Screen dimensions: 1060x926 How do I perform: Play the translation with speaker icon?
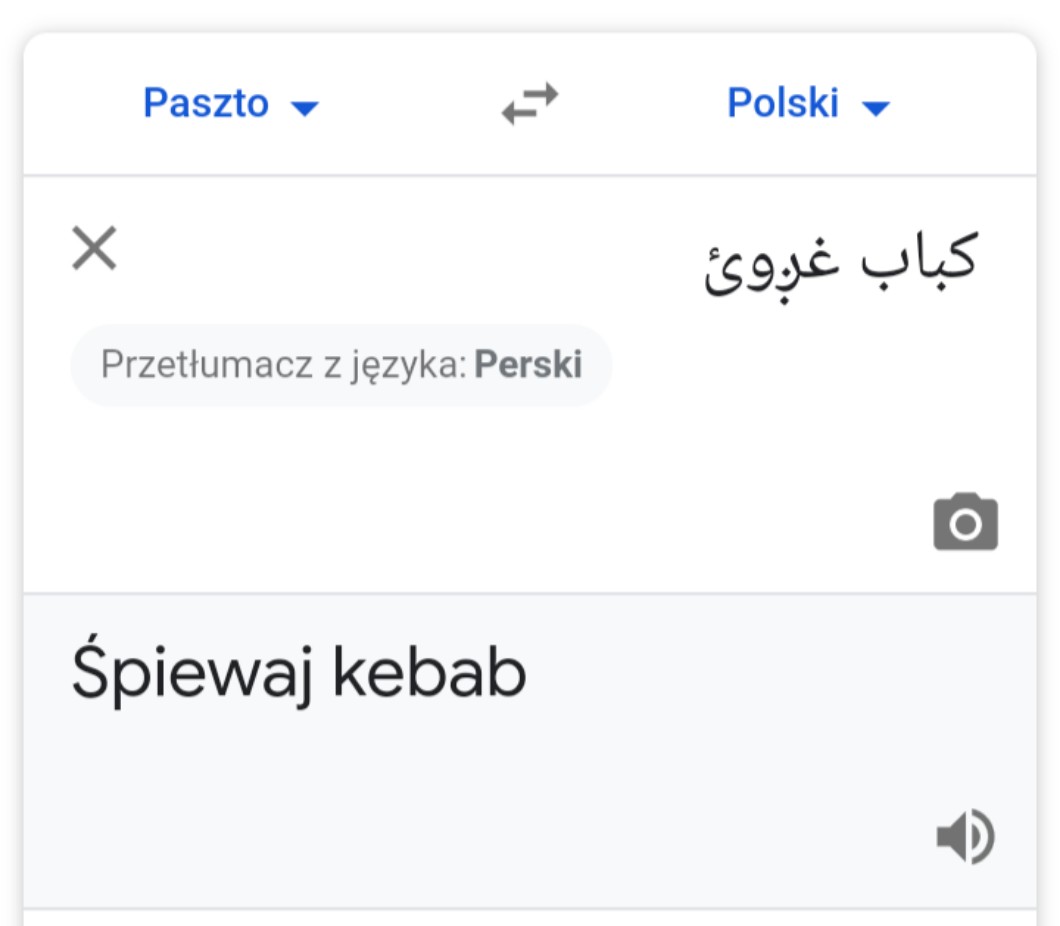pyautogui.click(x=965, y=837)
